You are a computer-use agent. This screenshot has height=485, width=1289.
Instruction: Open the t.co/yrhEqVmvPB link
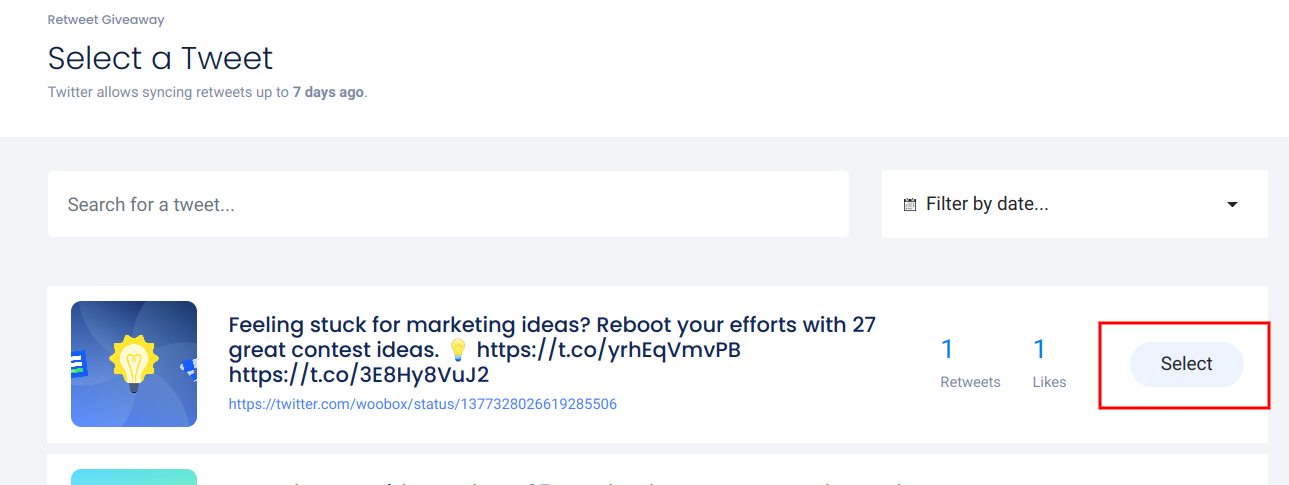[x=608, y=350]
